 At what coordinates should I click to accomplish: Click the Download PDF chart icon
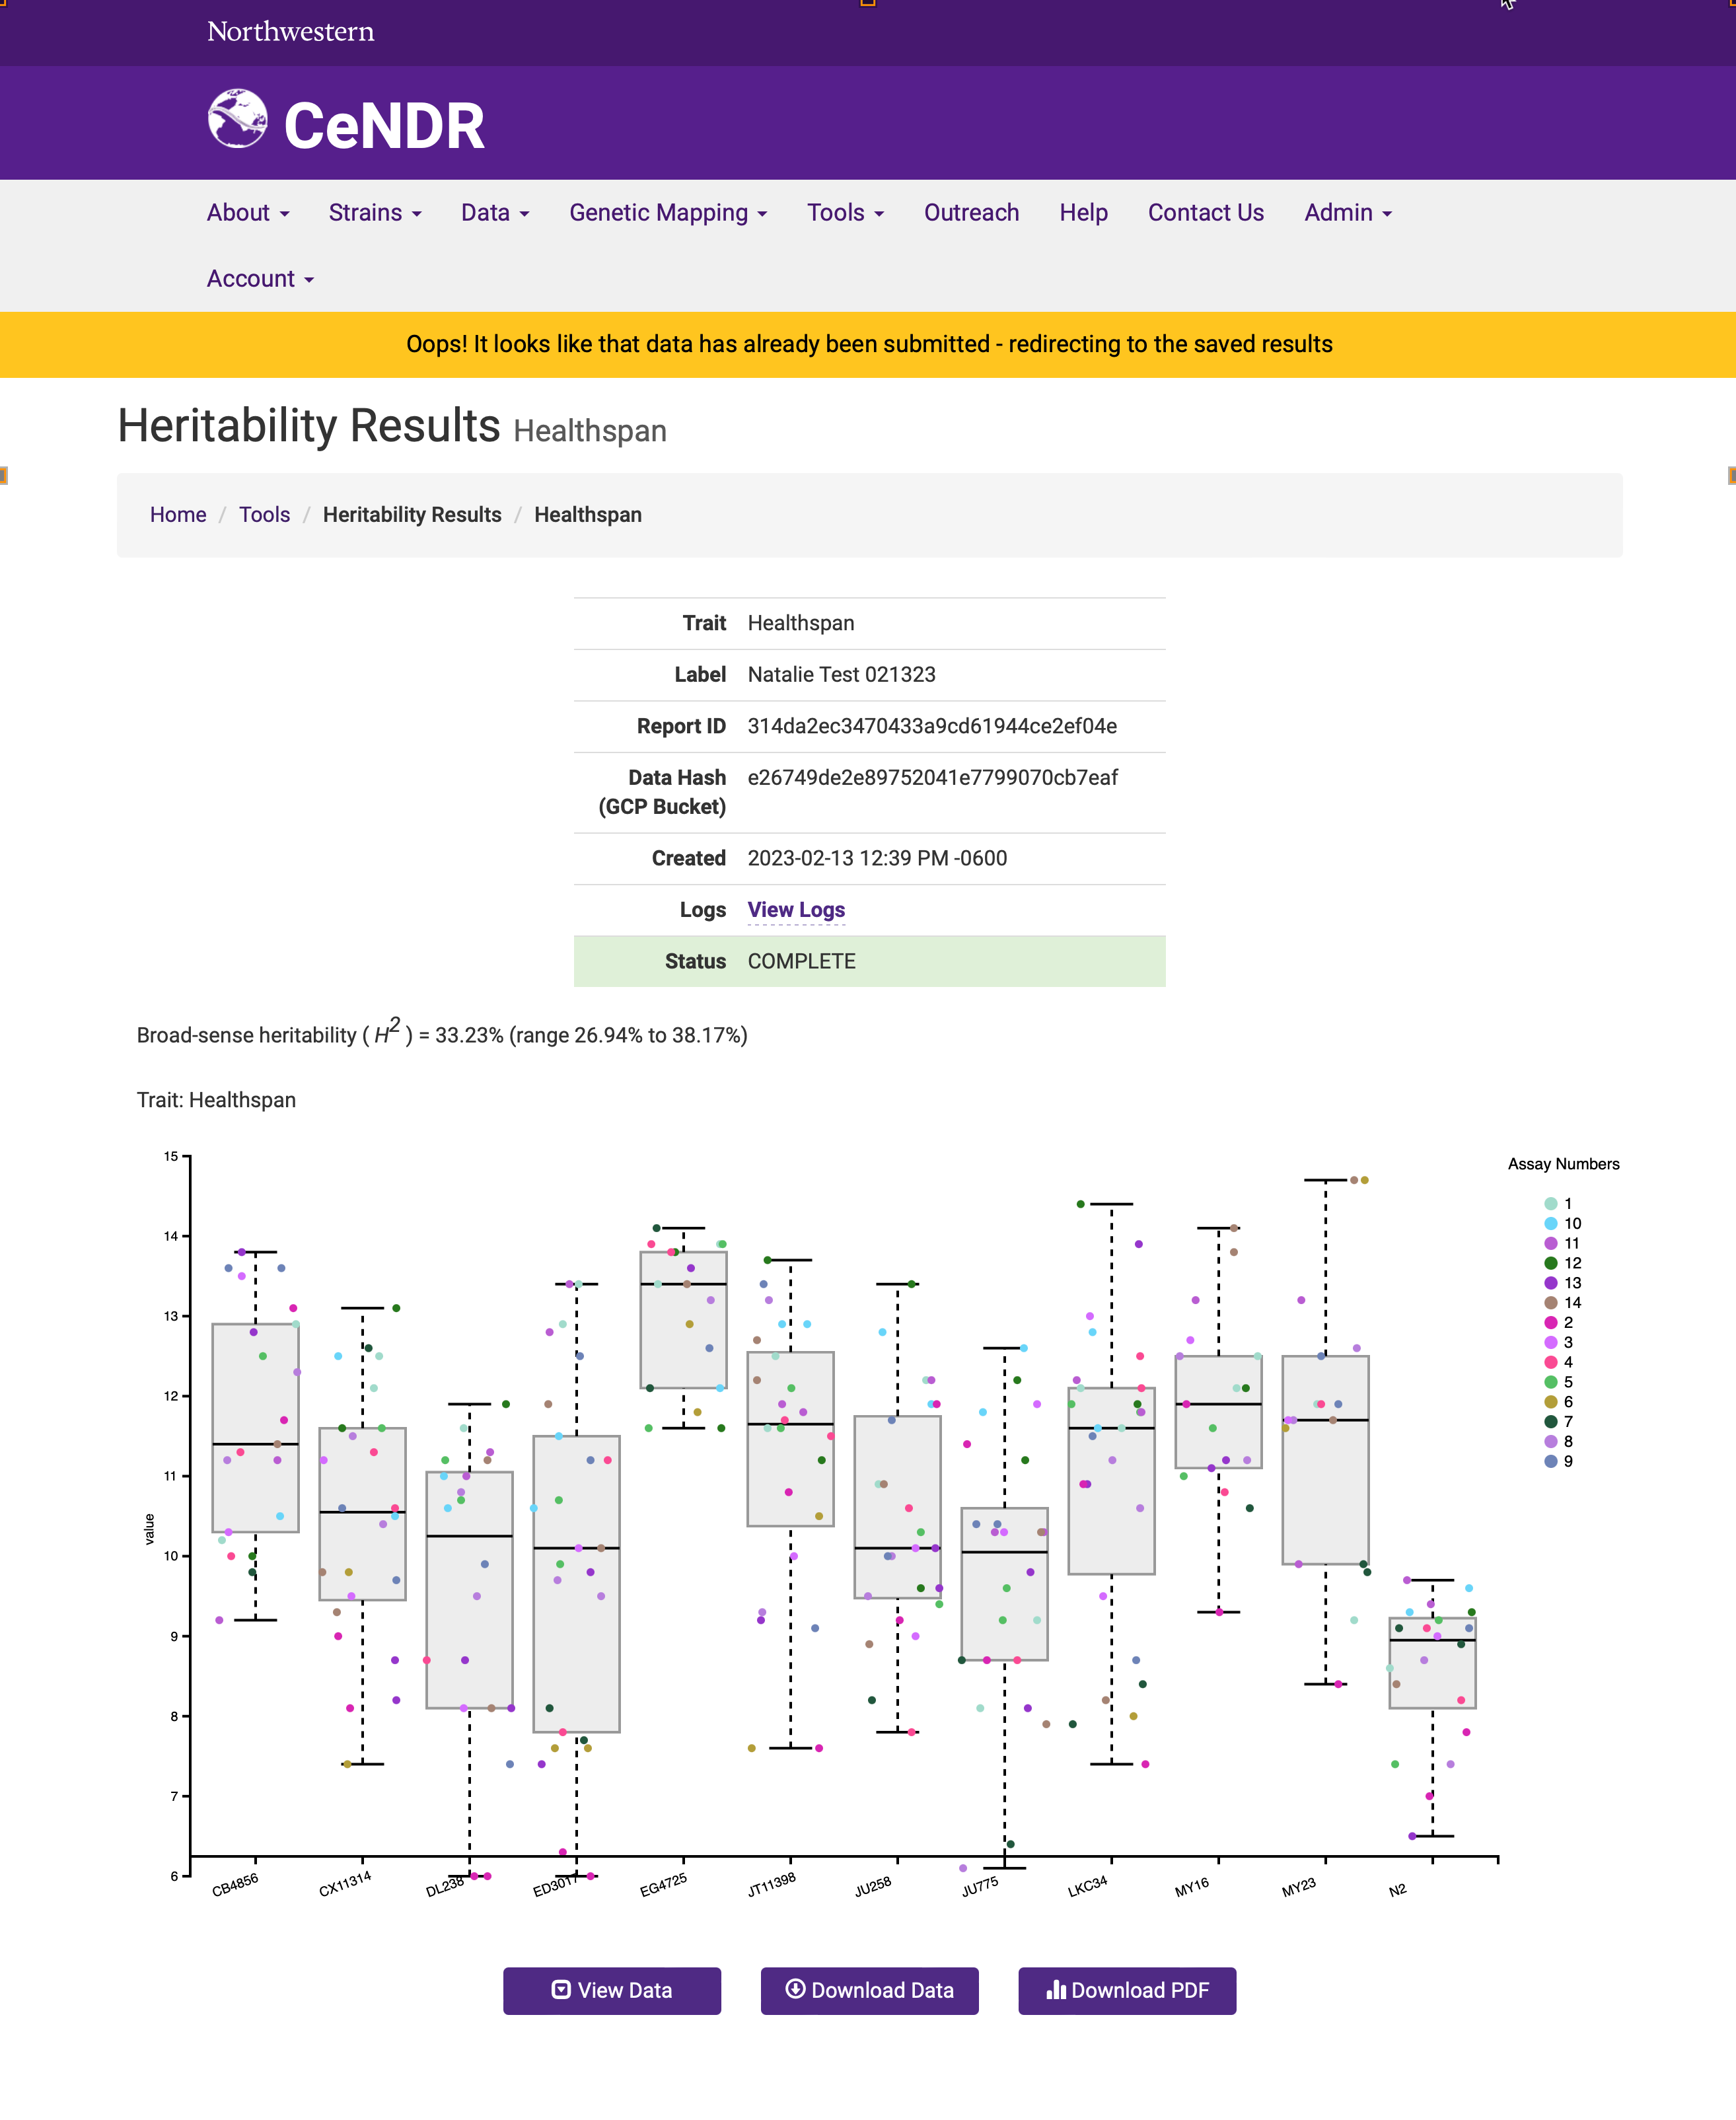point(1055,1989)
